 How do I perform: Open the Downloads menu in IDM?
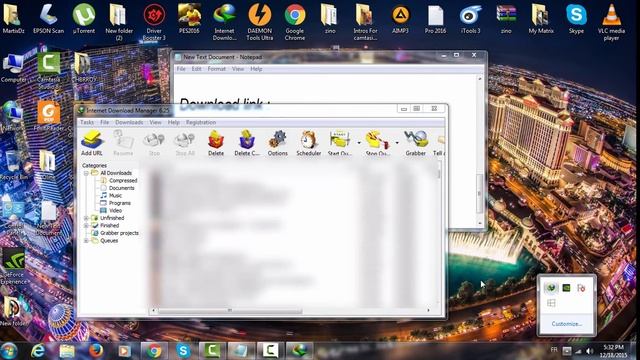(129, 122)
